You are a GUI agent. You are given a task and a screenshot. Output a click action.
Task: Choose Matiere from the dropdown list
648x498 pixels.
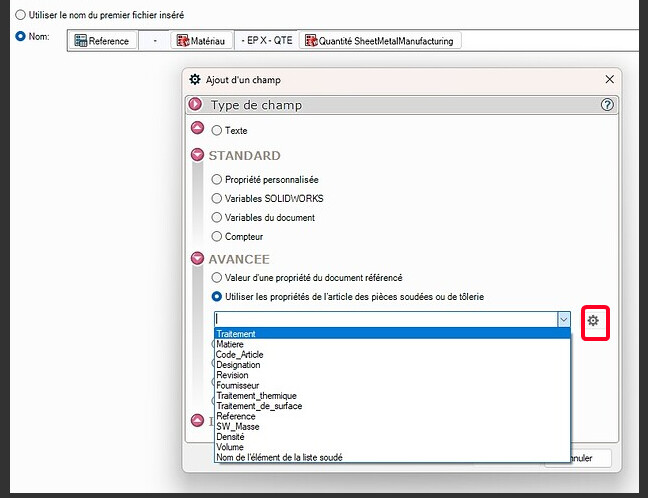(x=231, y=345)
